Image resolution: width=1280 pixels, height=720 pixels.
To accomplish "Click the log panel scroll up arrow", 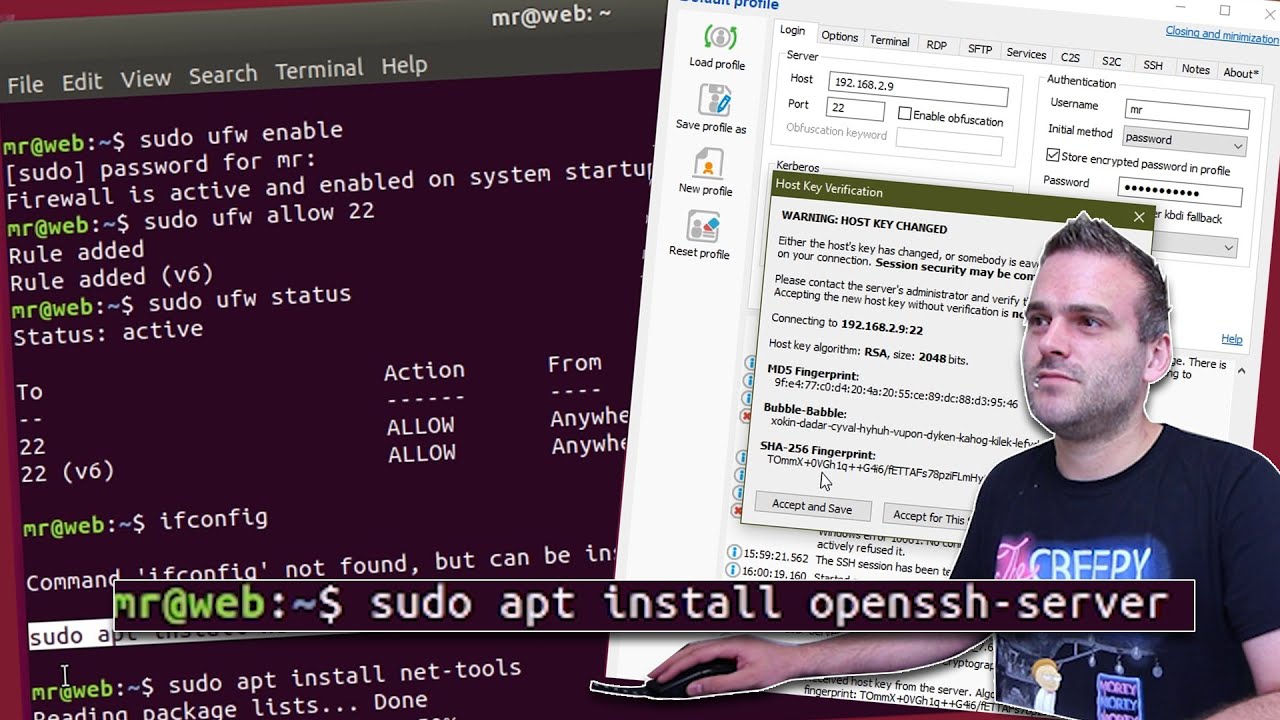I will point(1241,371).
